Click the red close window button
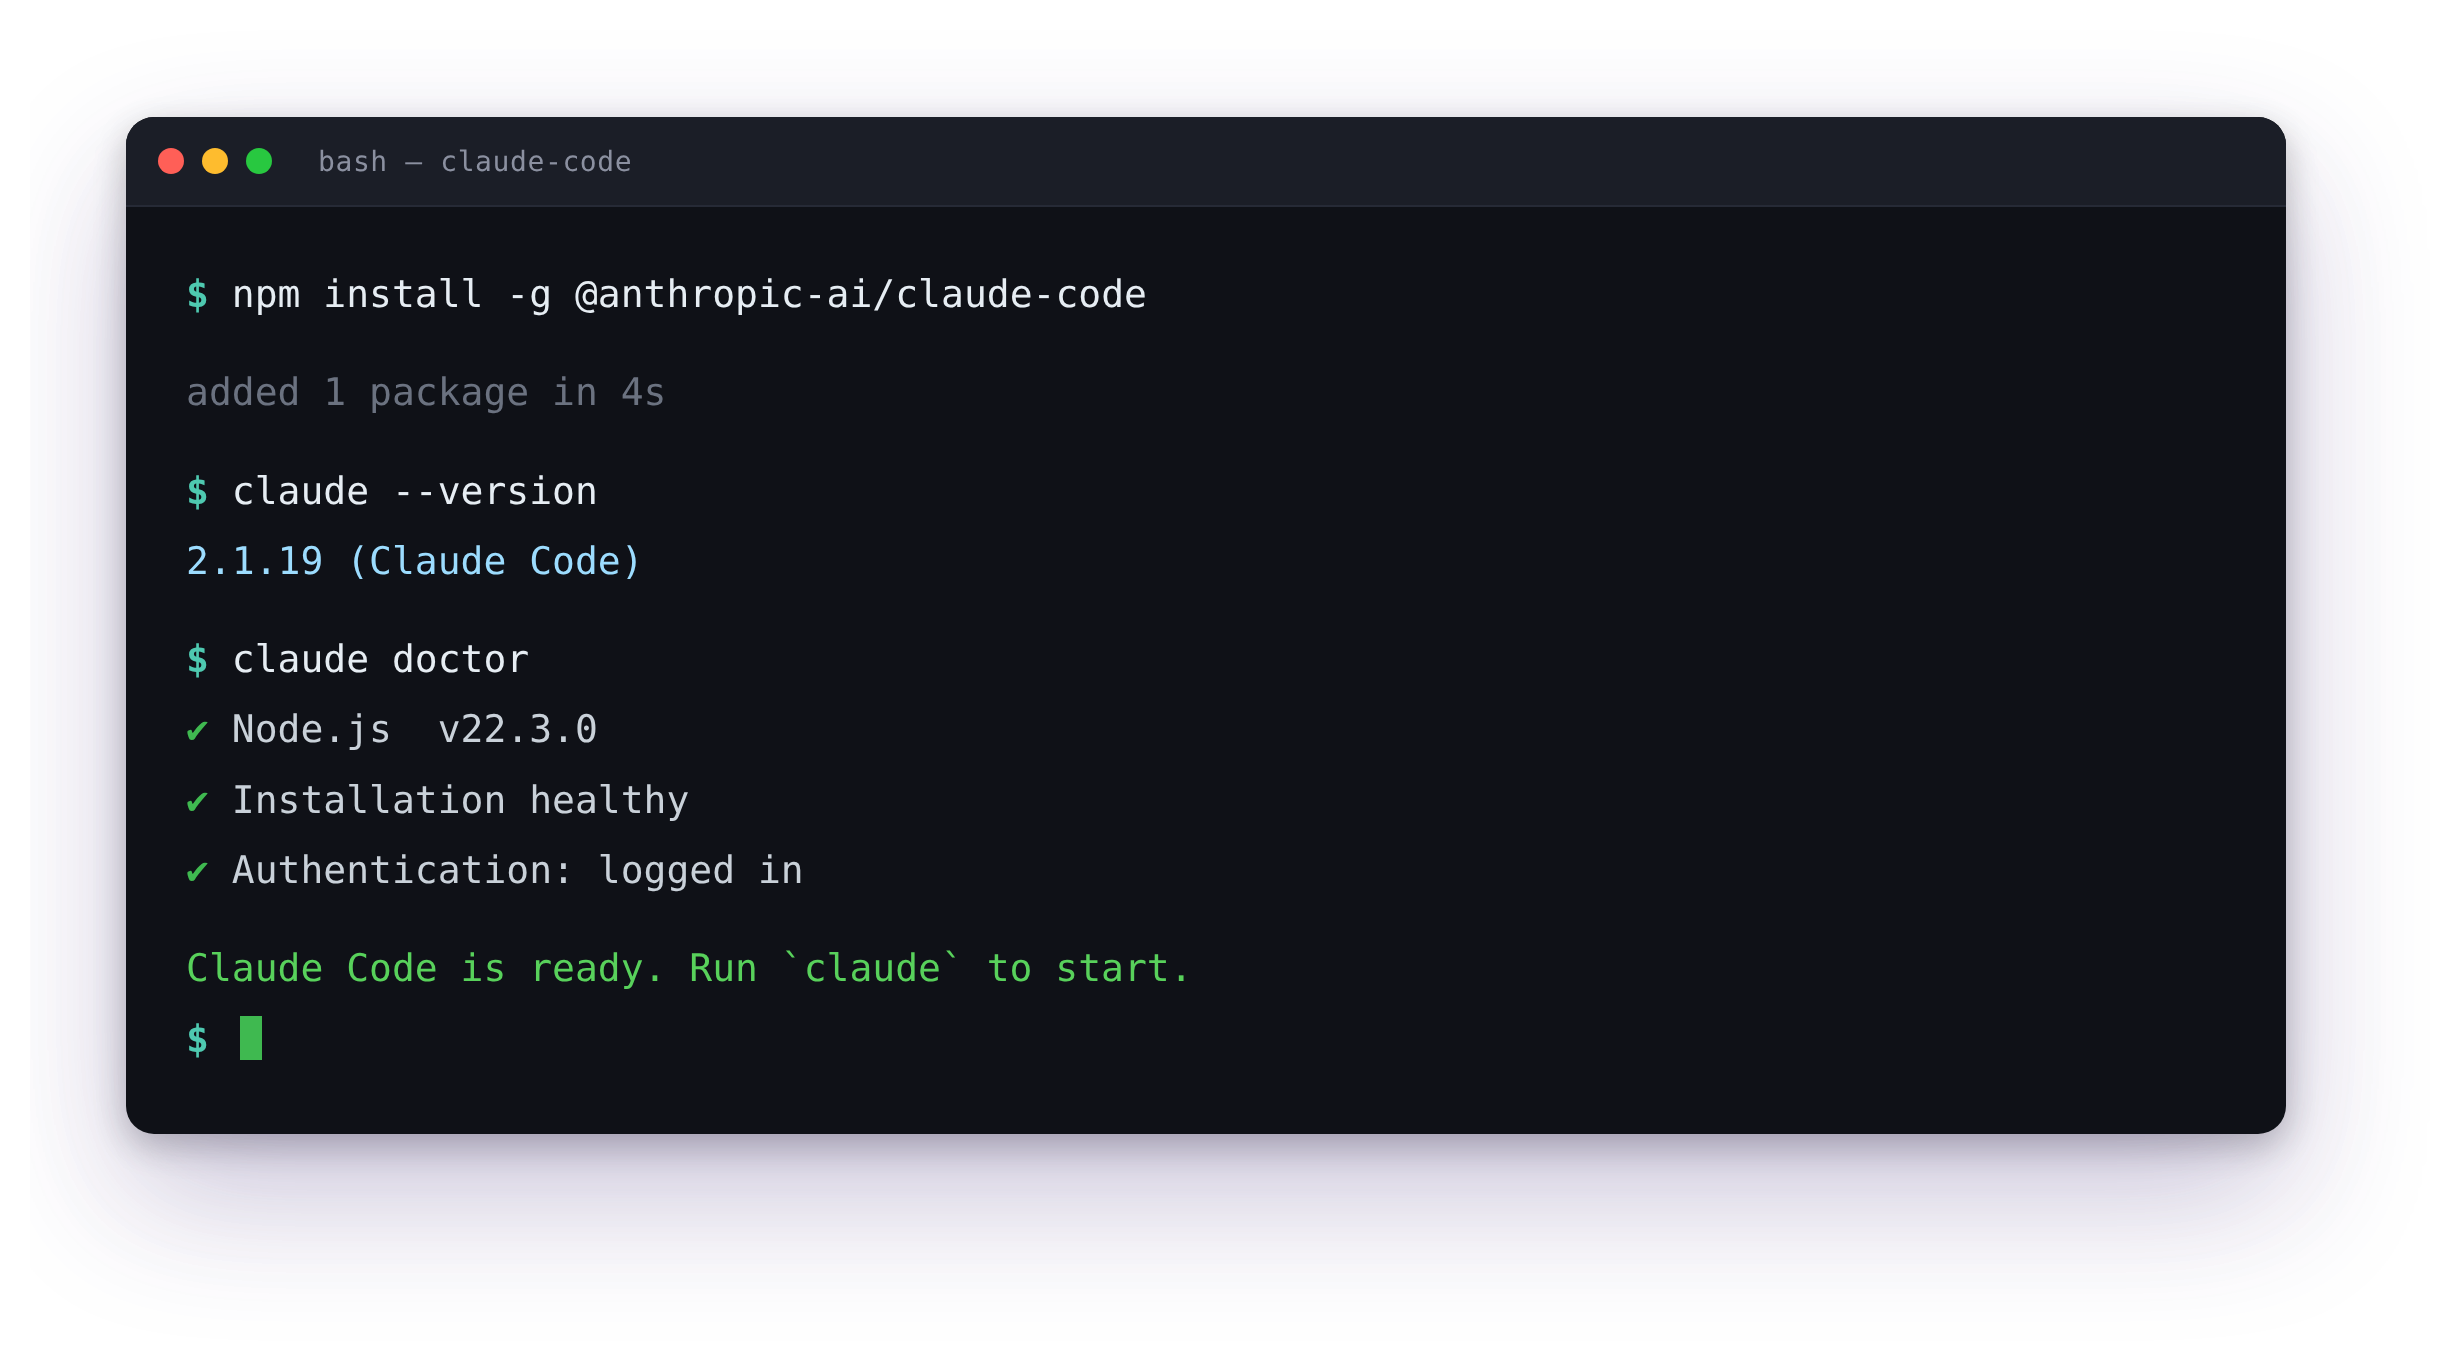The height and width of the screenshot is (1371, 2460). 171,161
